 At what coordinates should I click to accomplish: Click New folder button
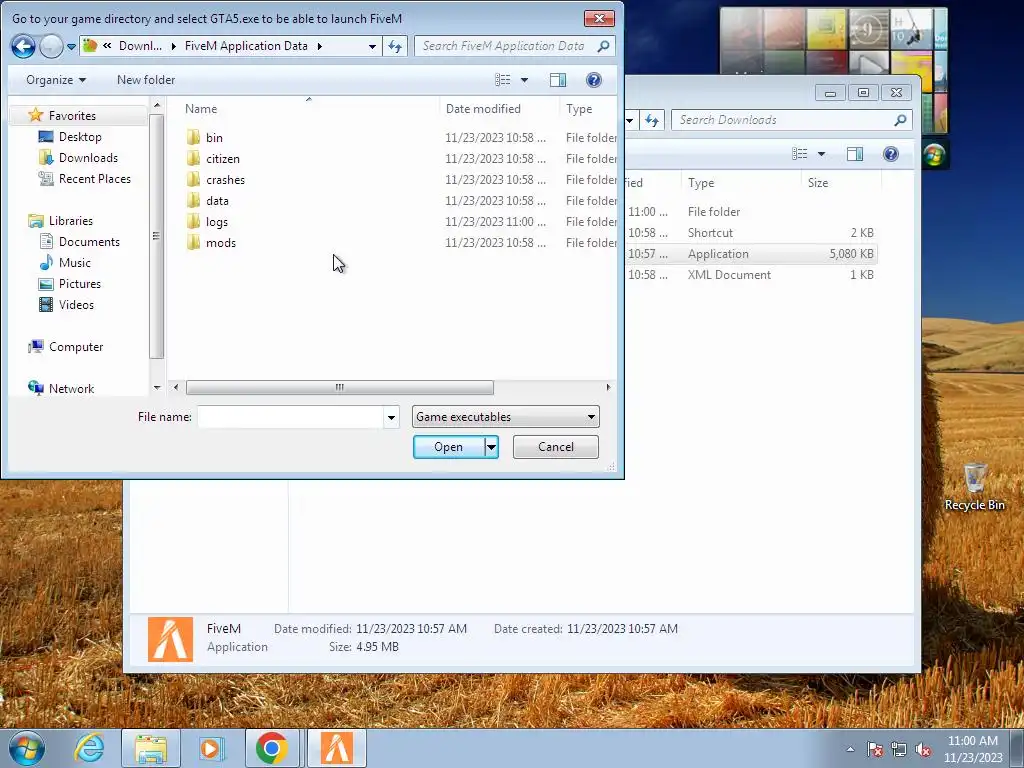click(146, 80)
